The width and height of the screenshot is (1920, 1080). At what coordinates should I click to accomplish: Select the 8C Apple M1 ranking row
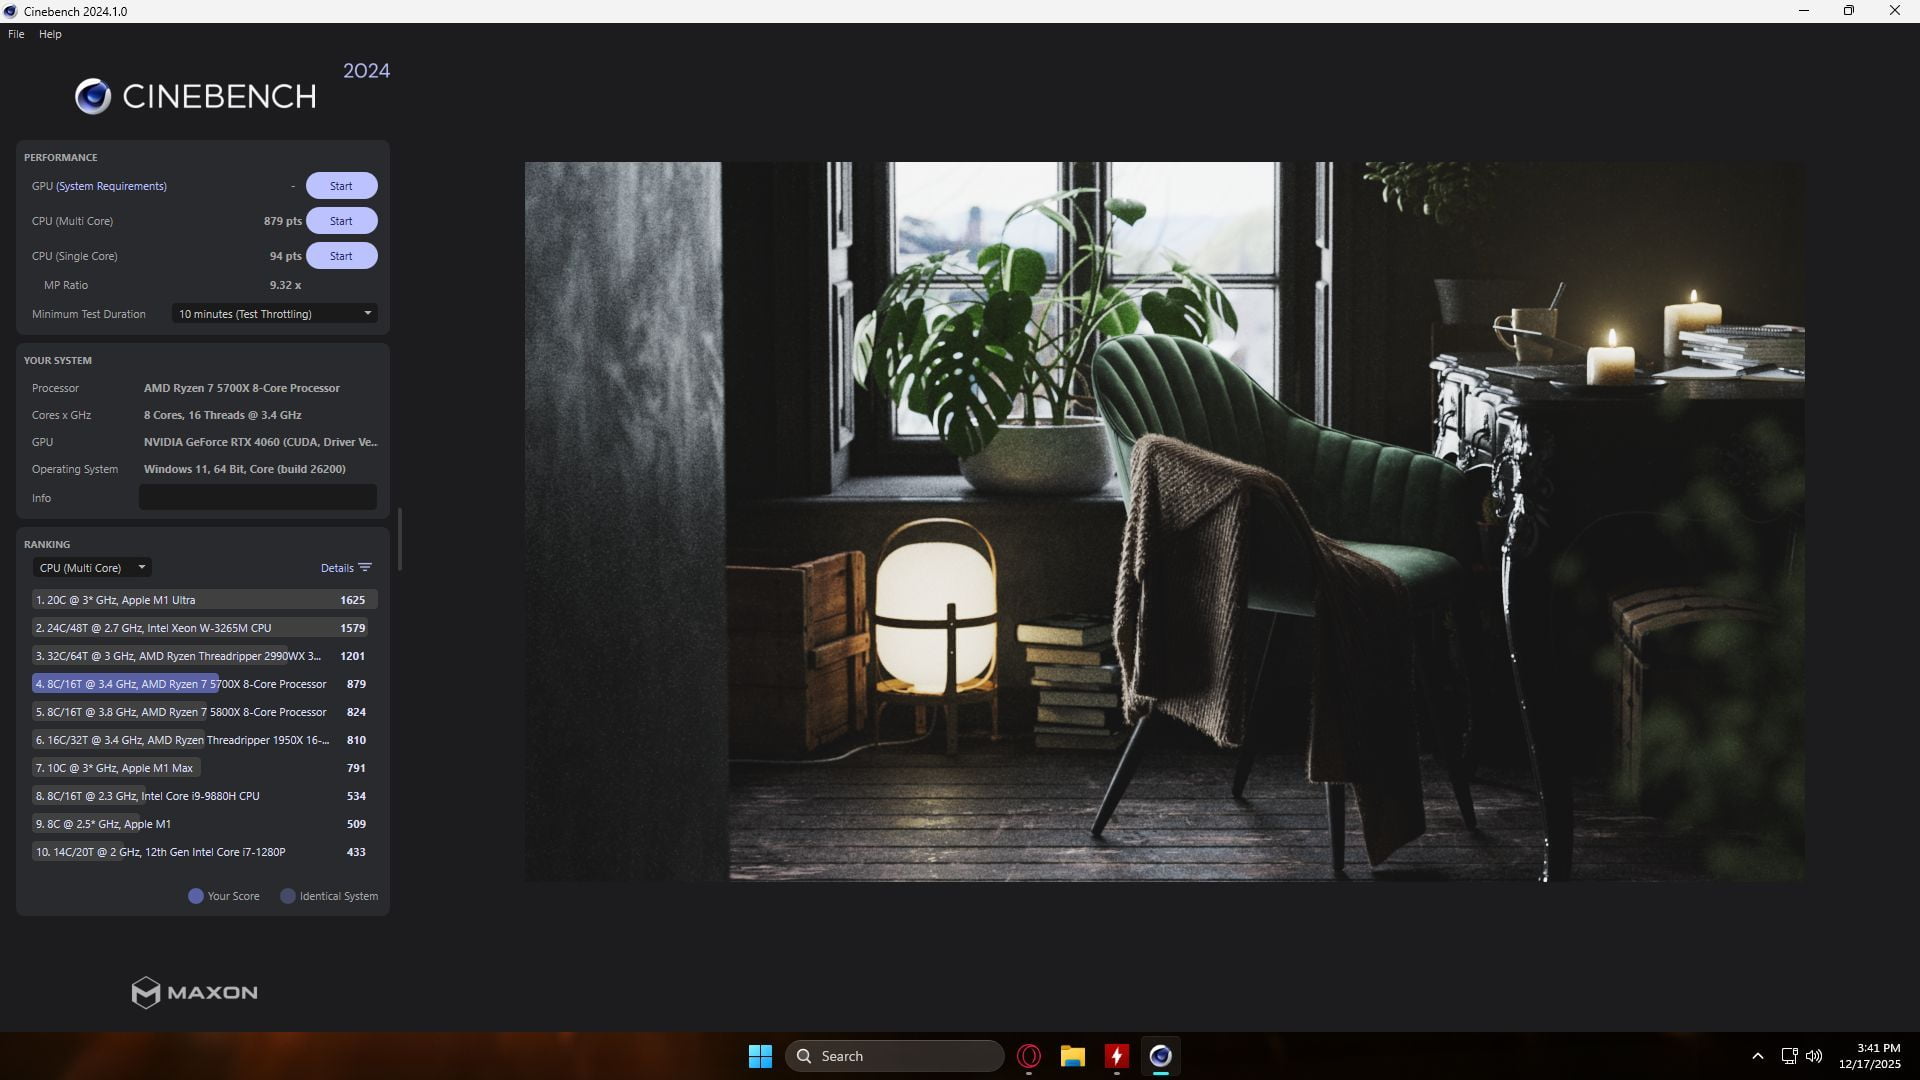point(204,824)
